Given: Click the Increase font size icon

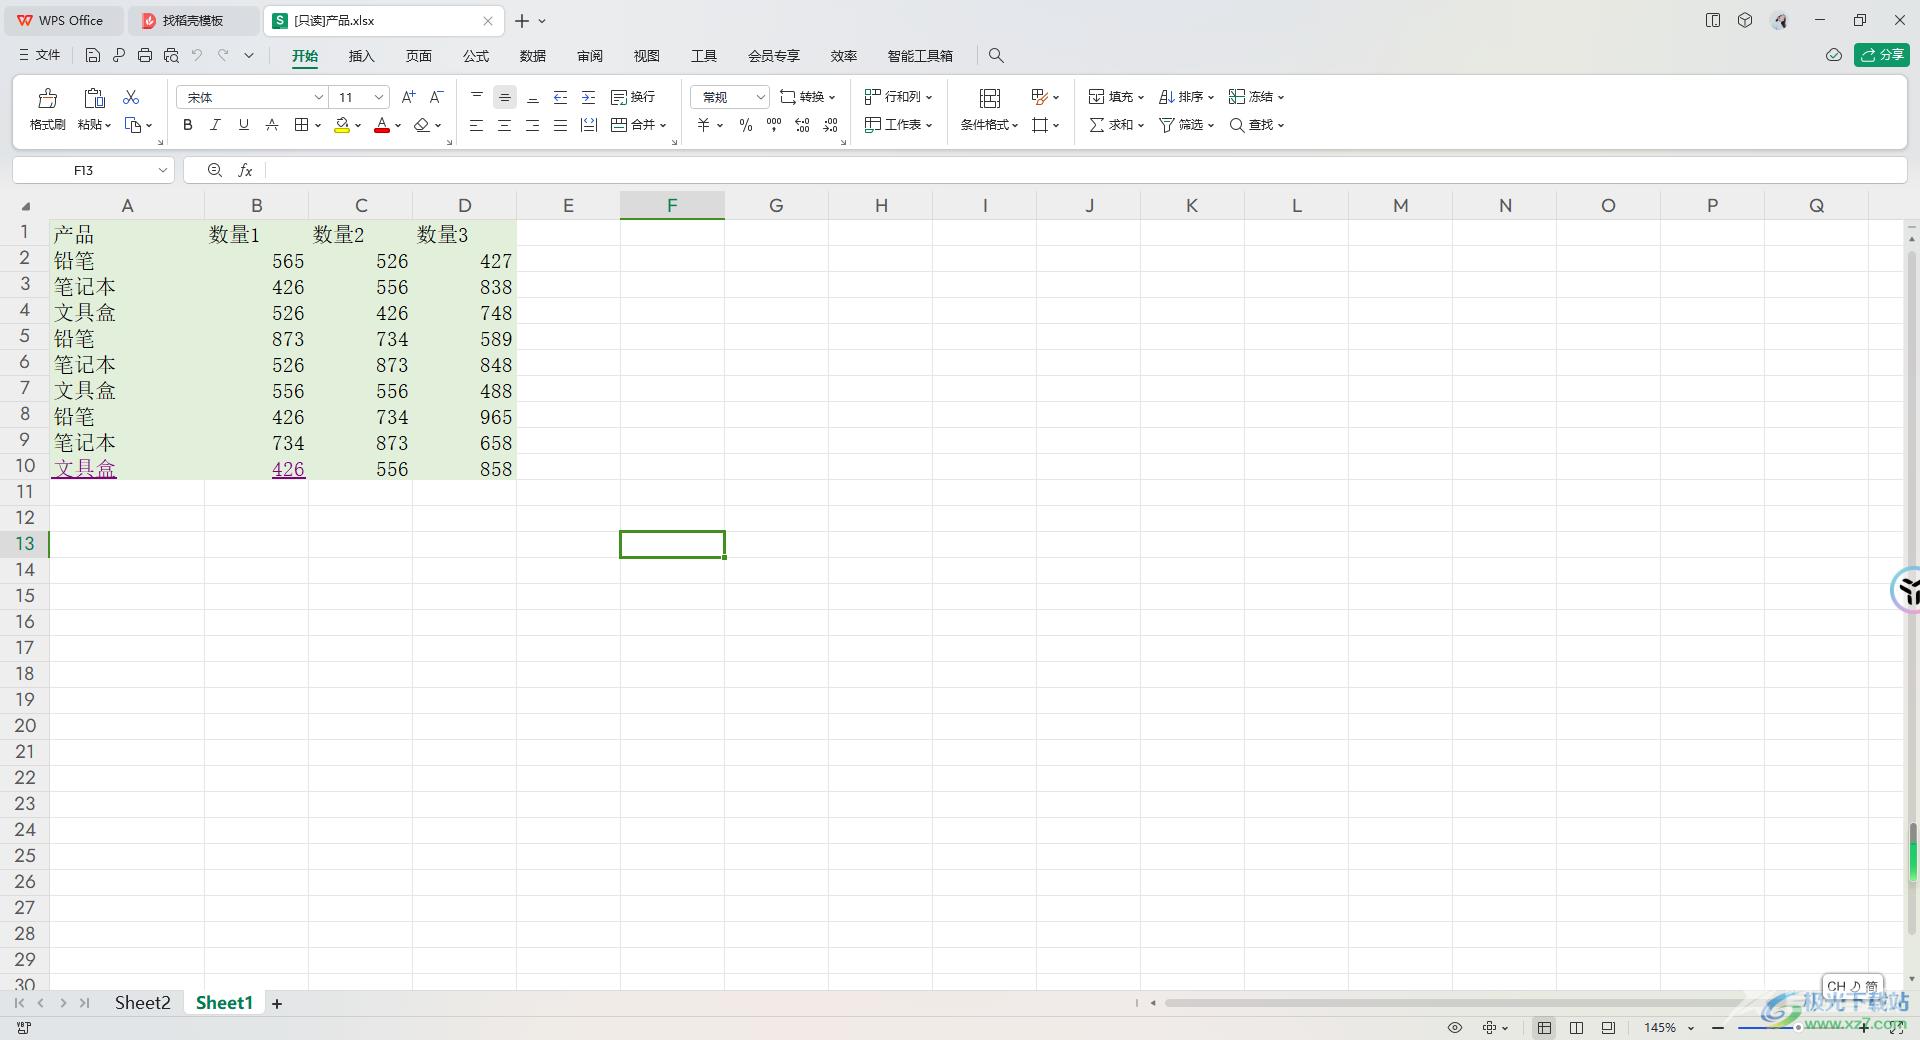Looking at the screenshot, I should coord(408,97).
